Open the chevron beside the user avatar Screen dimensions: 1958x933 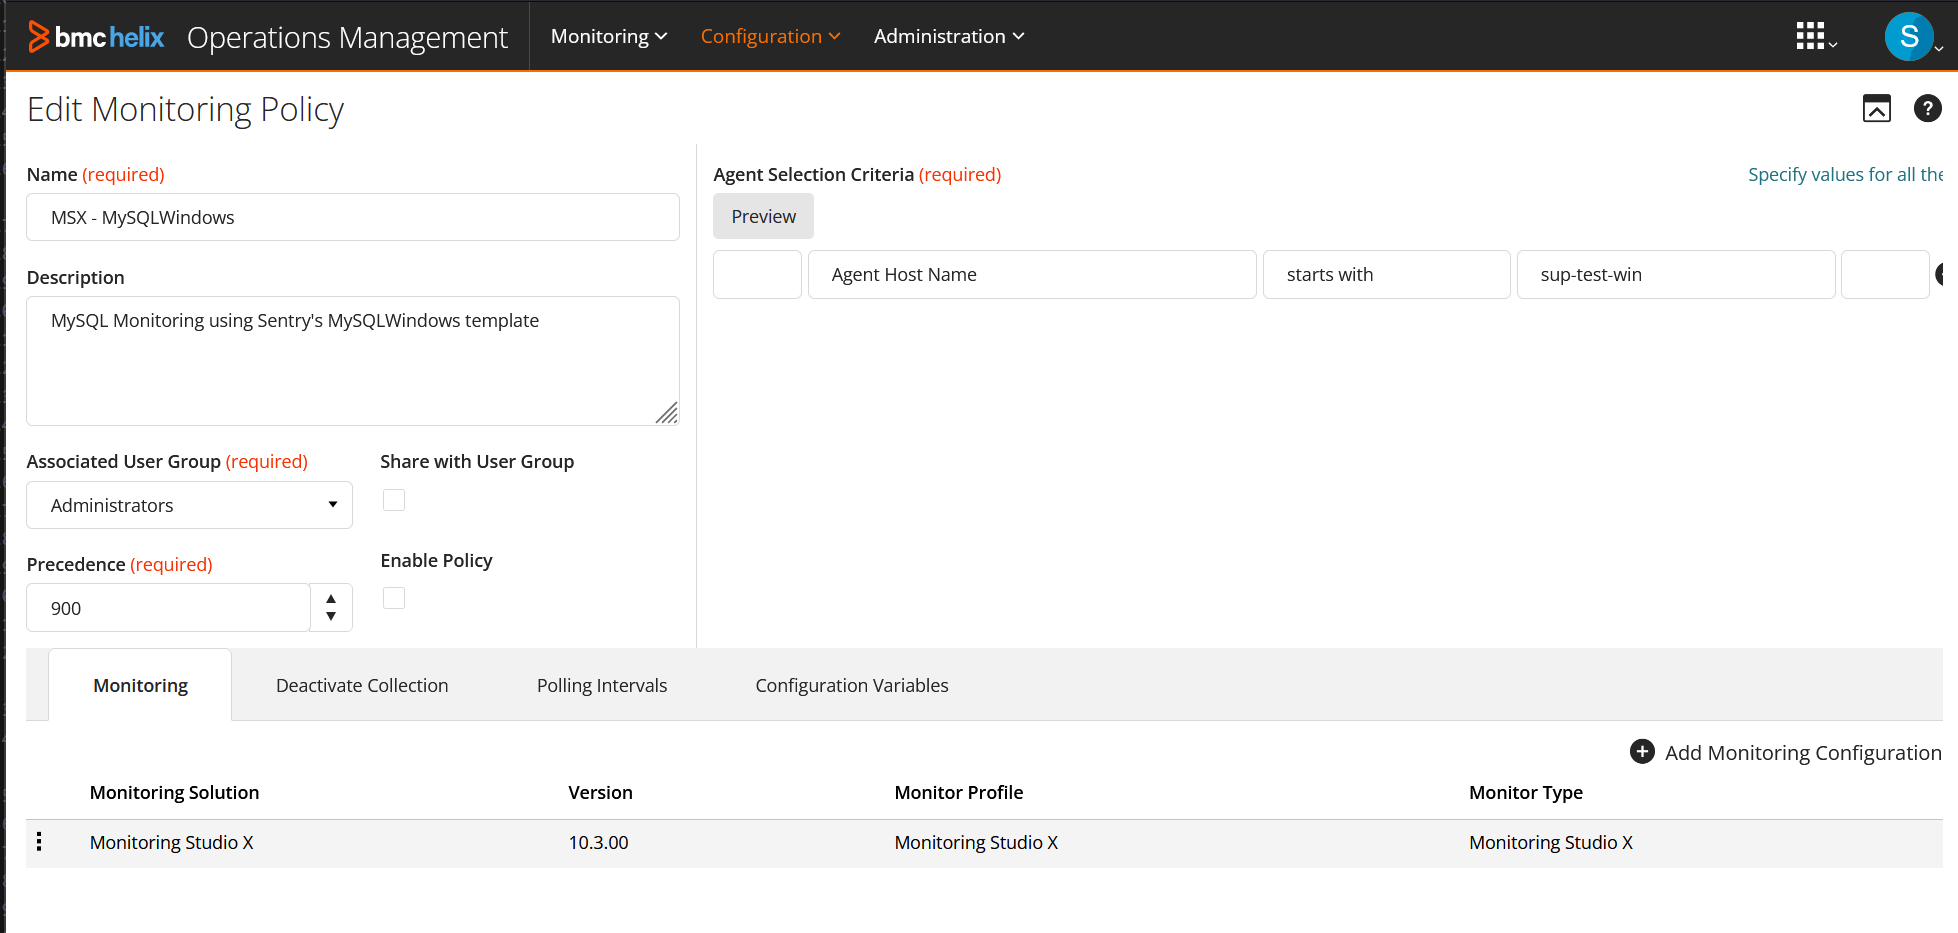tap(1940, 47)
